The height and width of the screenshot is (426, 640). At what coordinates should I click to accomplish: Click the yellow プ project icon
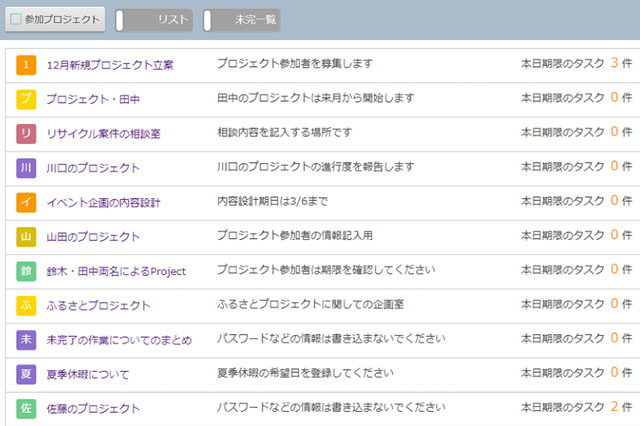coord(26,99)
